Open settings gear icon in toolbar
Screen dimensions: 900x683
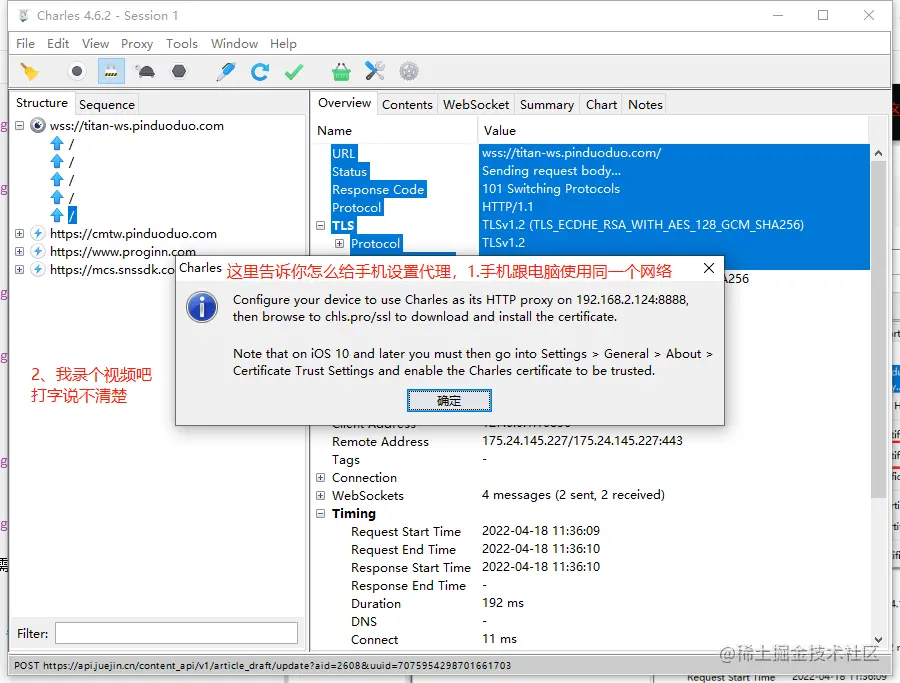tap(409, 71)
